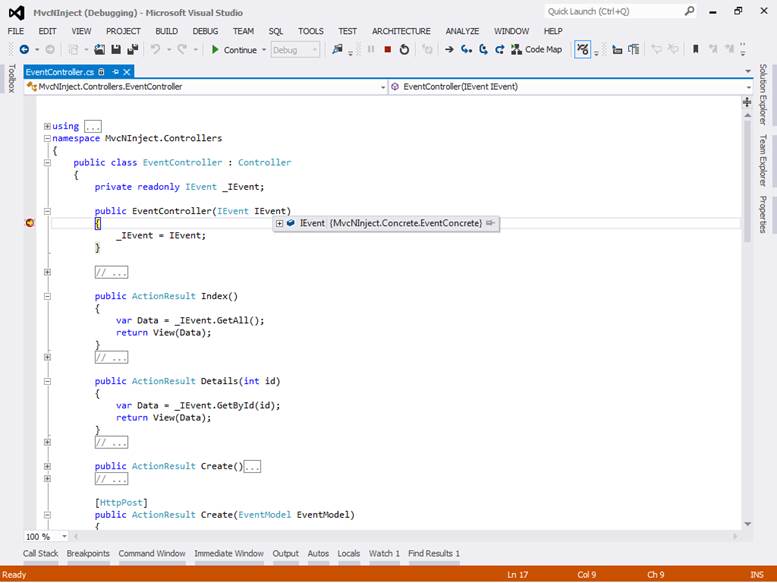The height and width of the screenshot is (583, 777).
Task: Click the decrease indent toolbar icon
Action: [x=617, y=50]
